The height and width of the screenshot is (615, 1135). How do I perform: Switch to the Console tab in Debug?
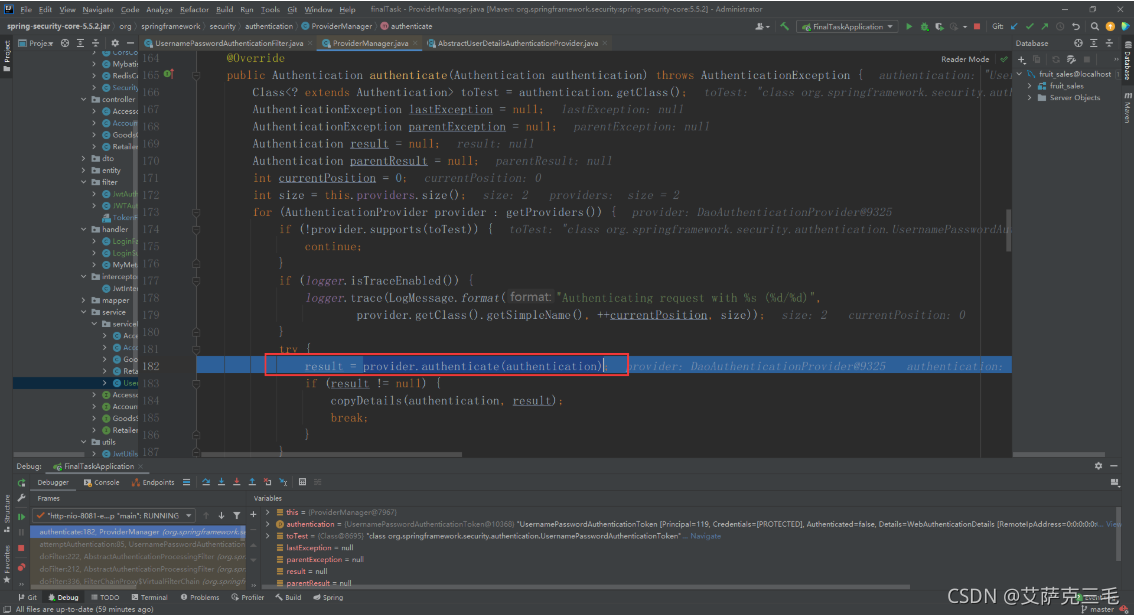point(101,483)
